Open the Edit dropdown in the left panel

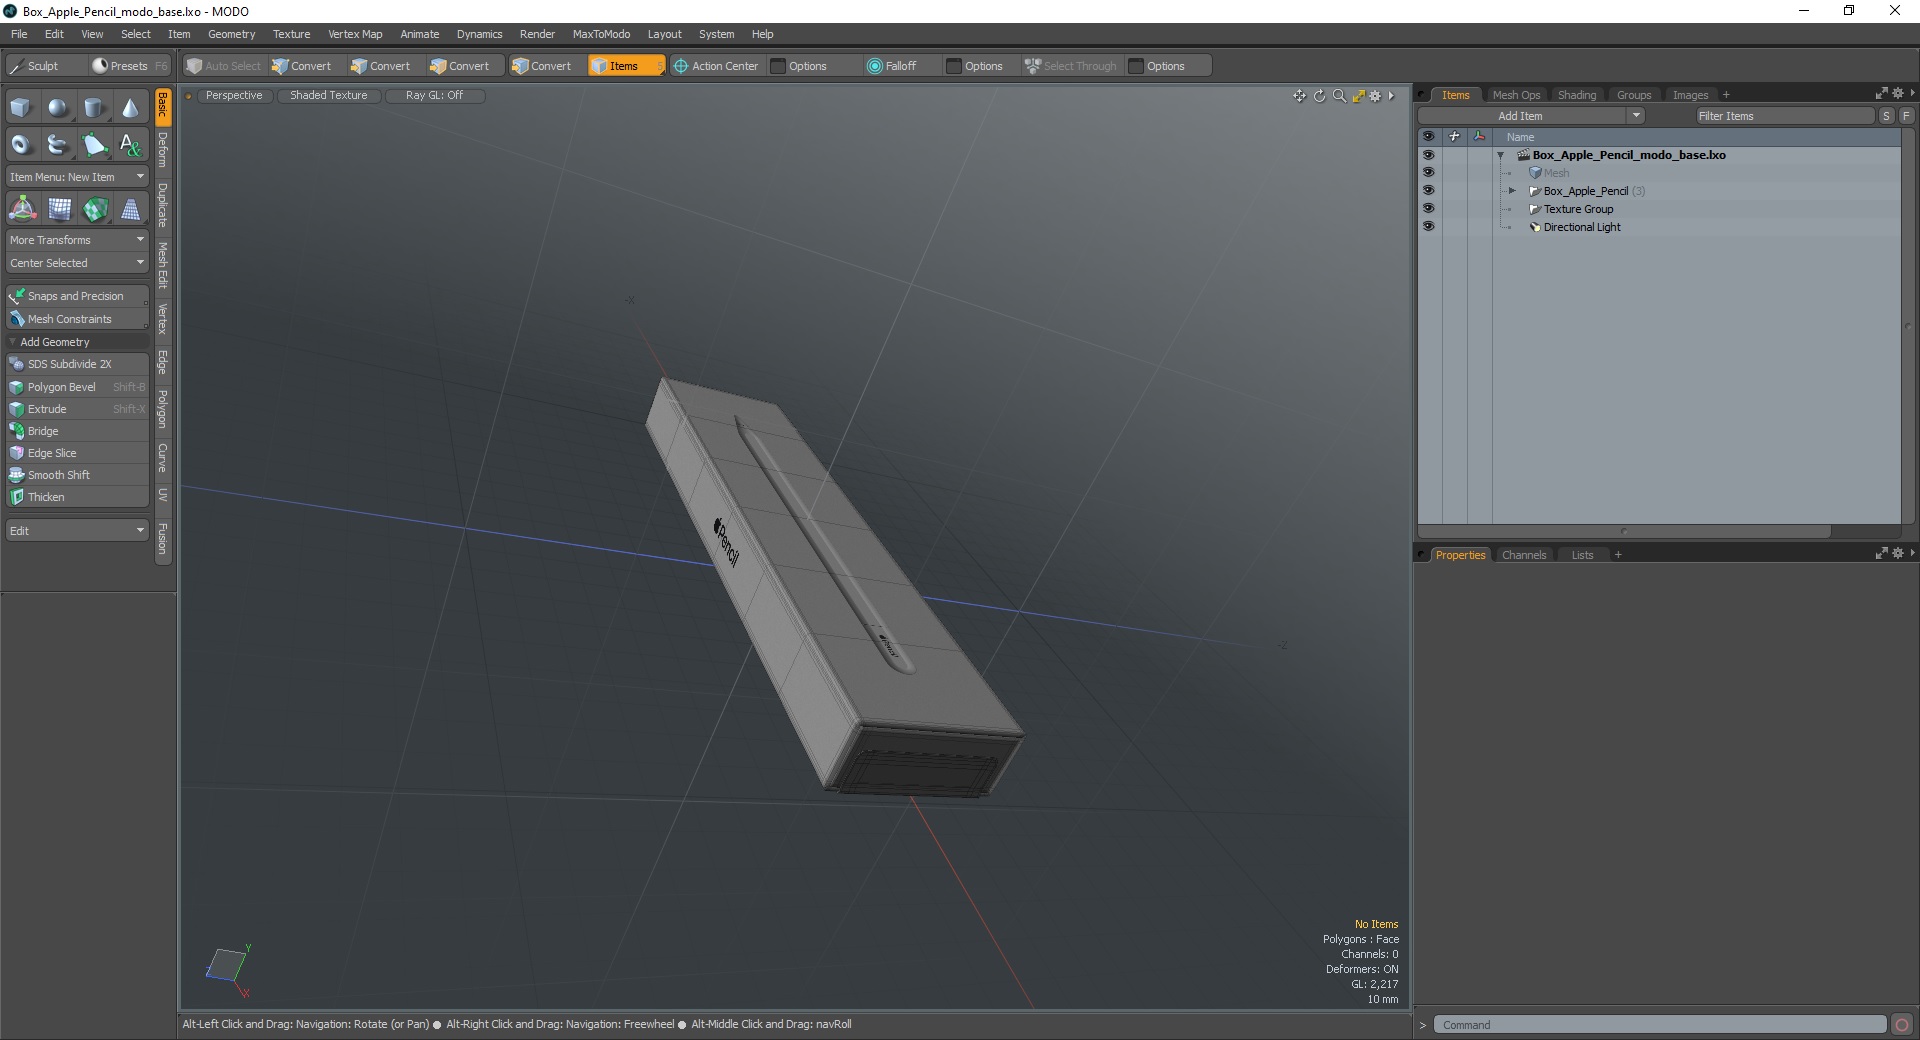point(77,531)
